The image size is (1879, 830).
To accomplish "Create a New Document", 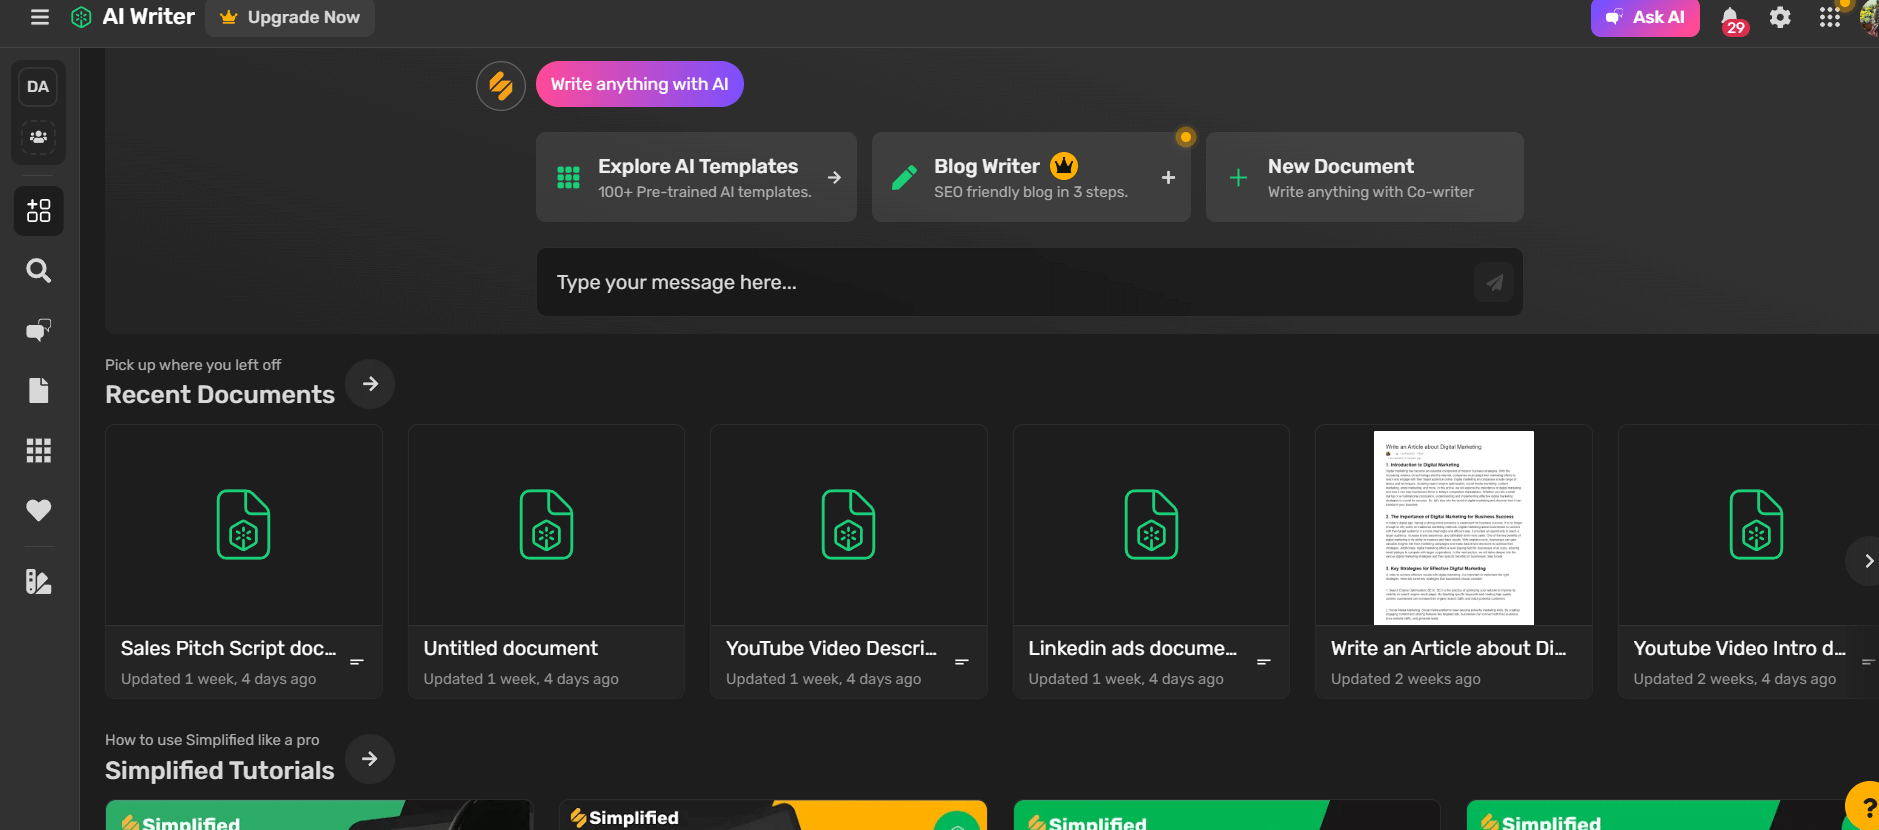I will 1365,177.
